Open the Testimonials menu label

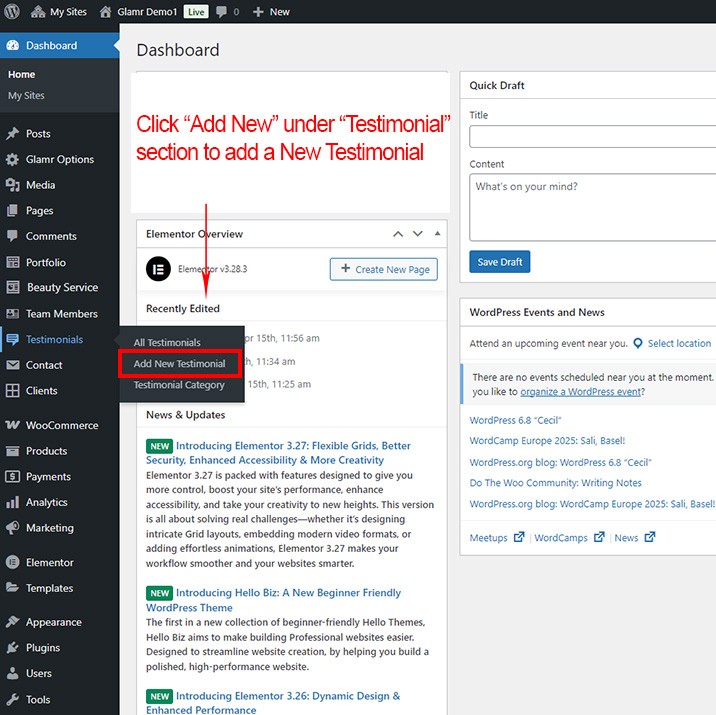[54, 339]
